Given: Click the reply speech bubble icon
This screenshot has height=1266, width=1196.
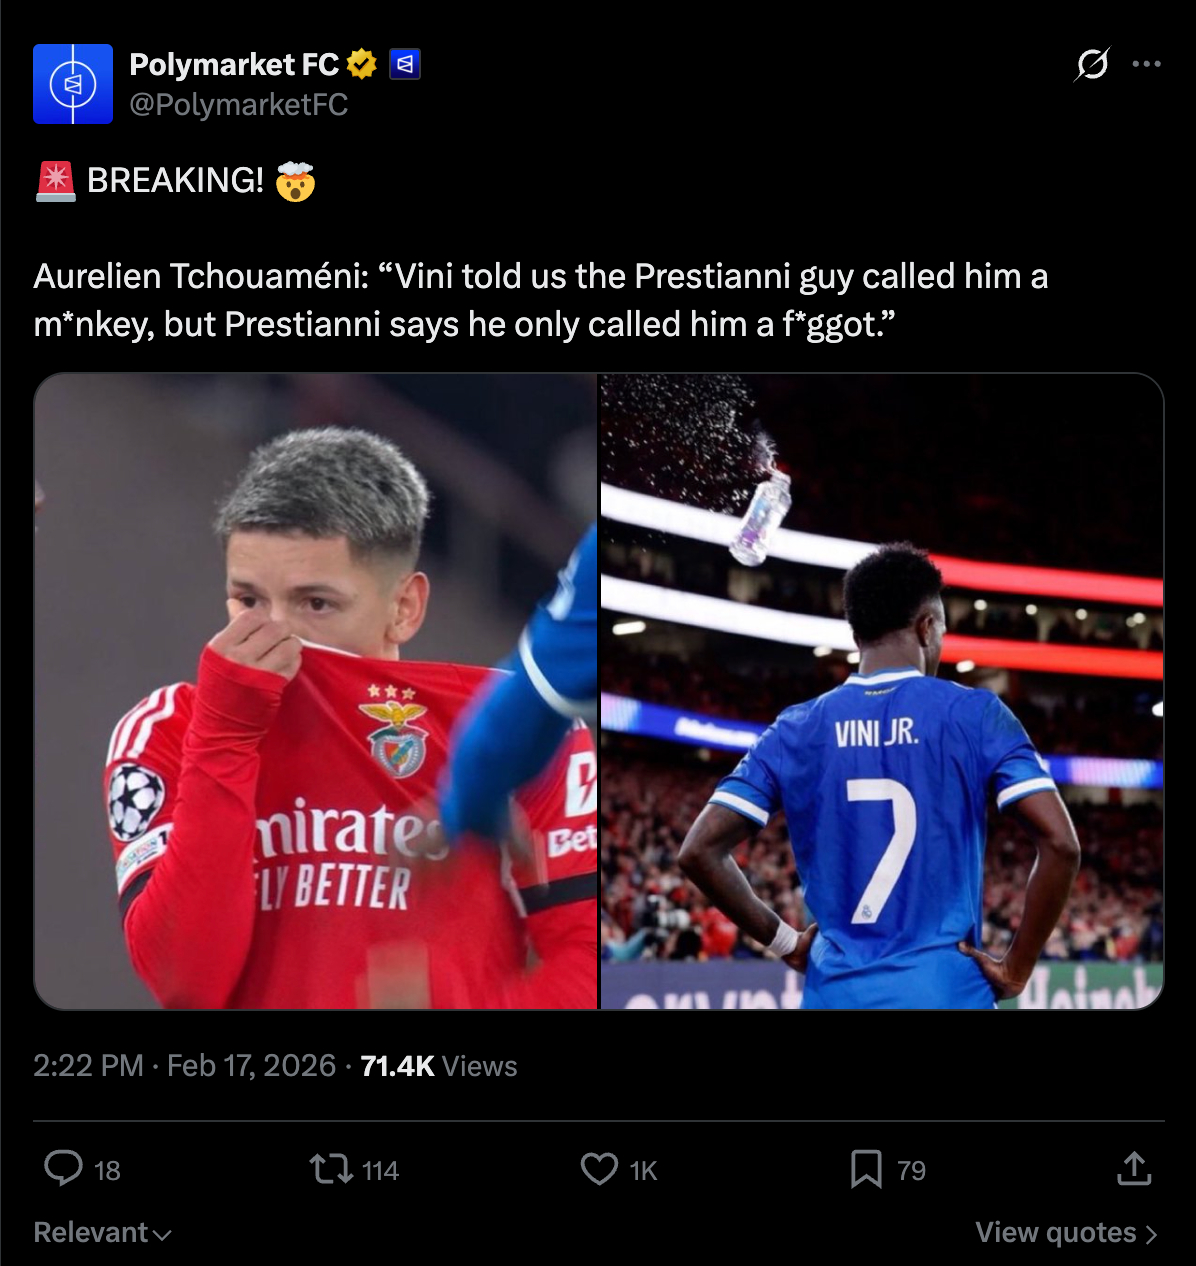Looking at the screenshot, I should click(64, 1168).
